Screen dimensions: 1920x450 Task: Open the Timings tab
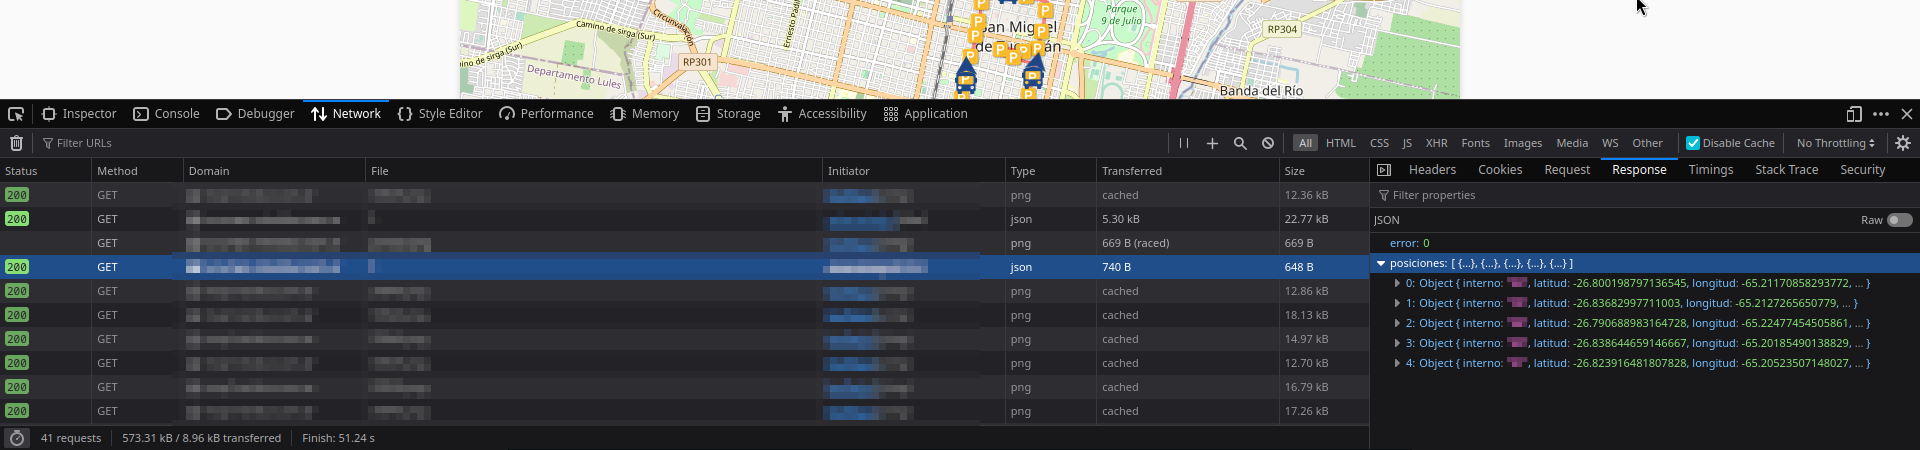[1710, 170]
